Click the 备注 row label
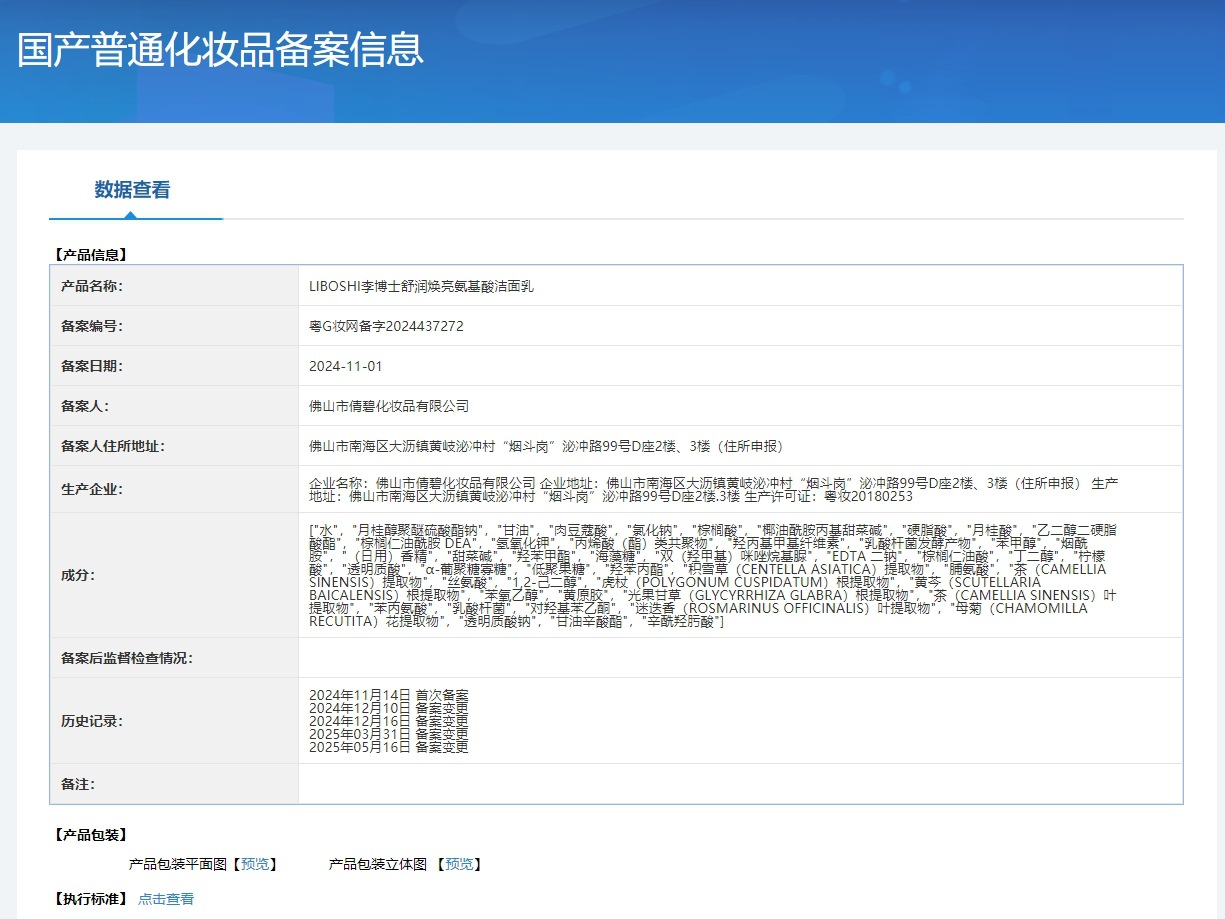This screenshot has height=919, width=1225. [x=77, y=784]
